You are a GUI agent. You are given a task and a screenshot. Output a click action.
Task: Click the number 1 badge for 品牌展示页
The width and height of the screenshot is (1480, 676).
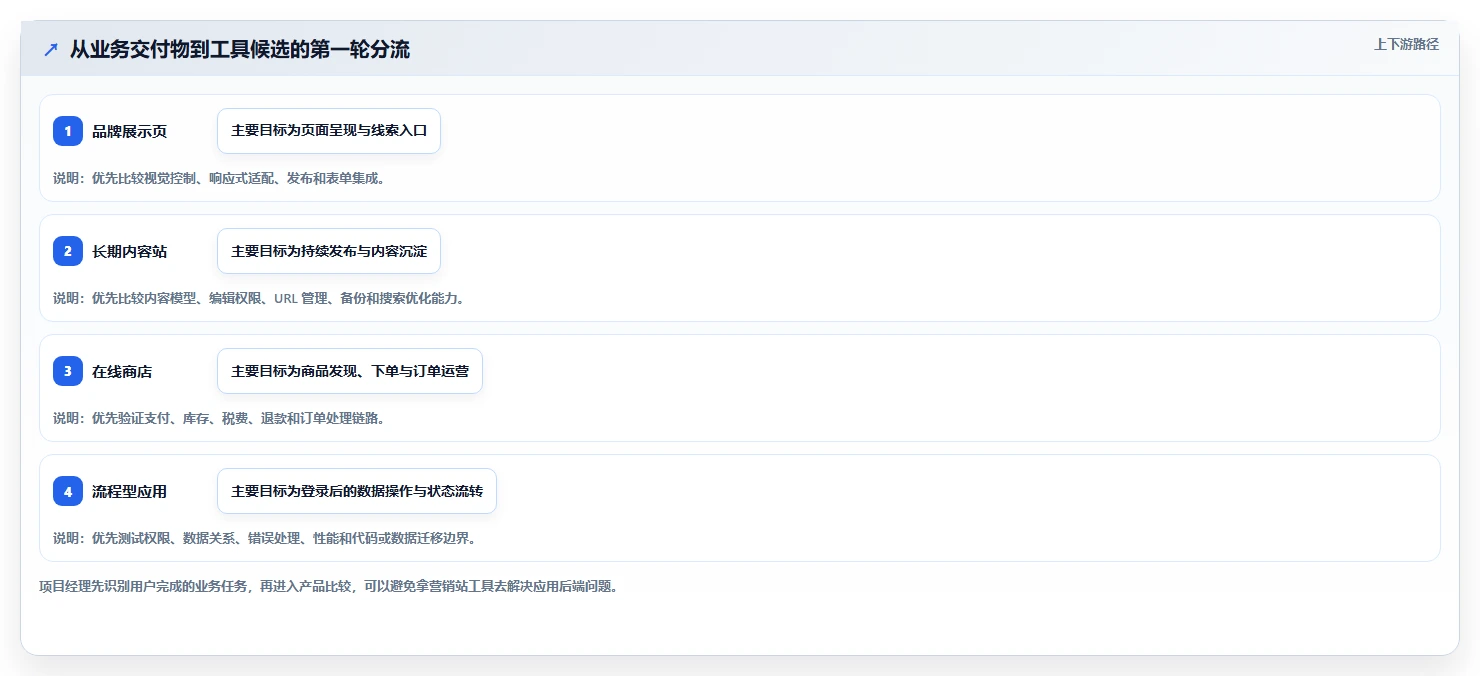point(68,131)
